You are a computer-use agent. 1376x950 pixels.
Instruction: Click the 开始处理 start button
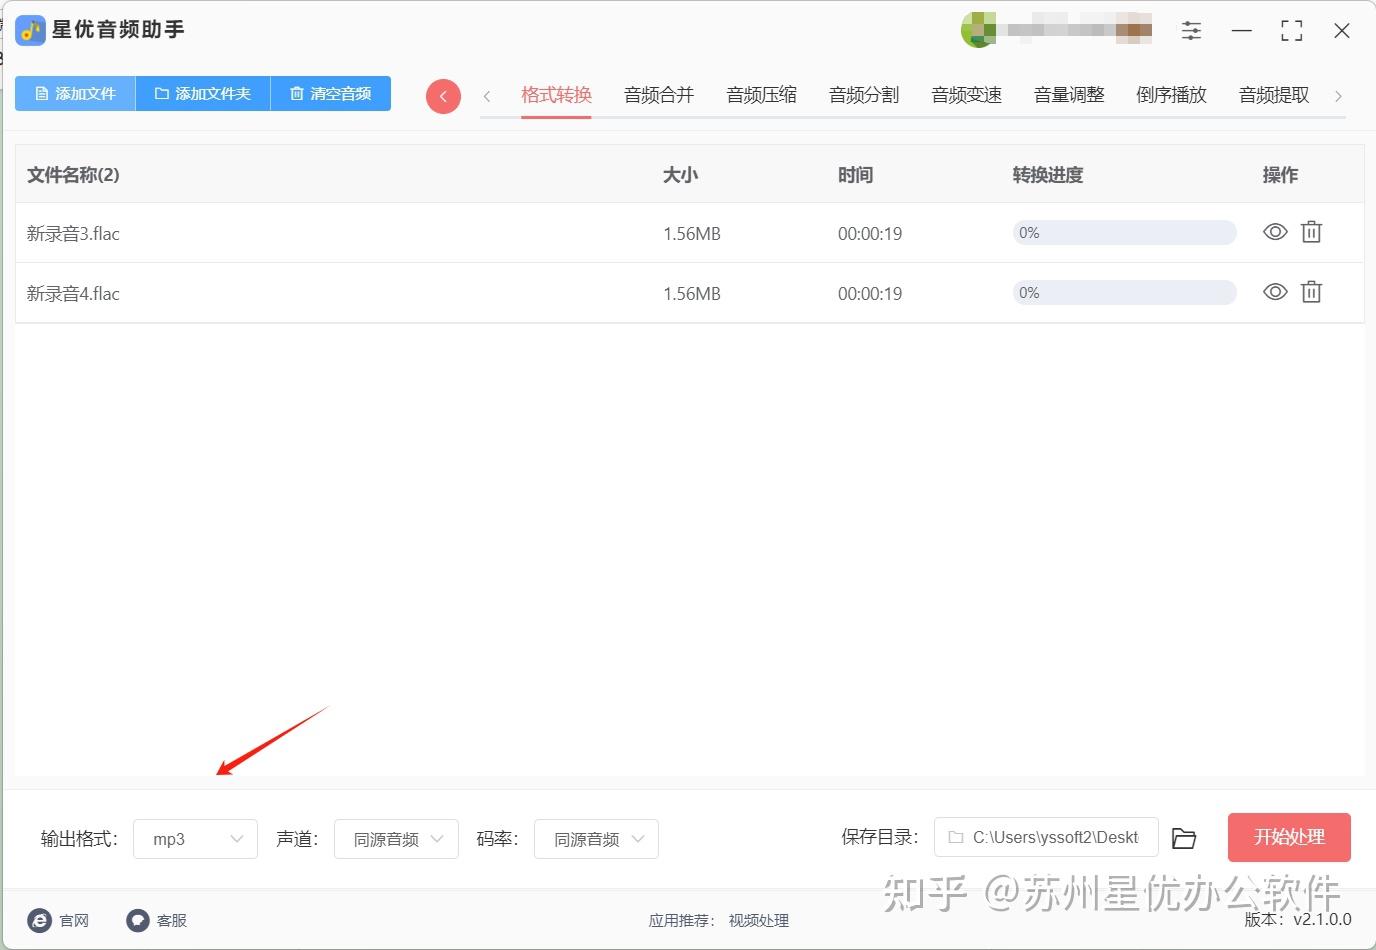(1289, 837)
